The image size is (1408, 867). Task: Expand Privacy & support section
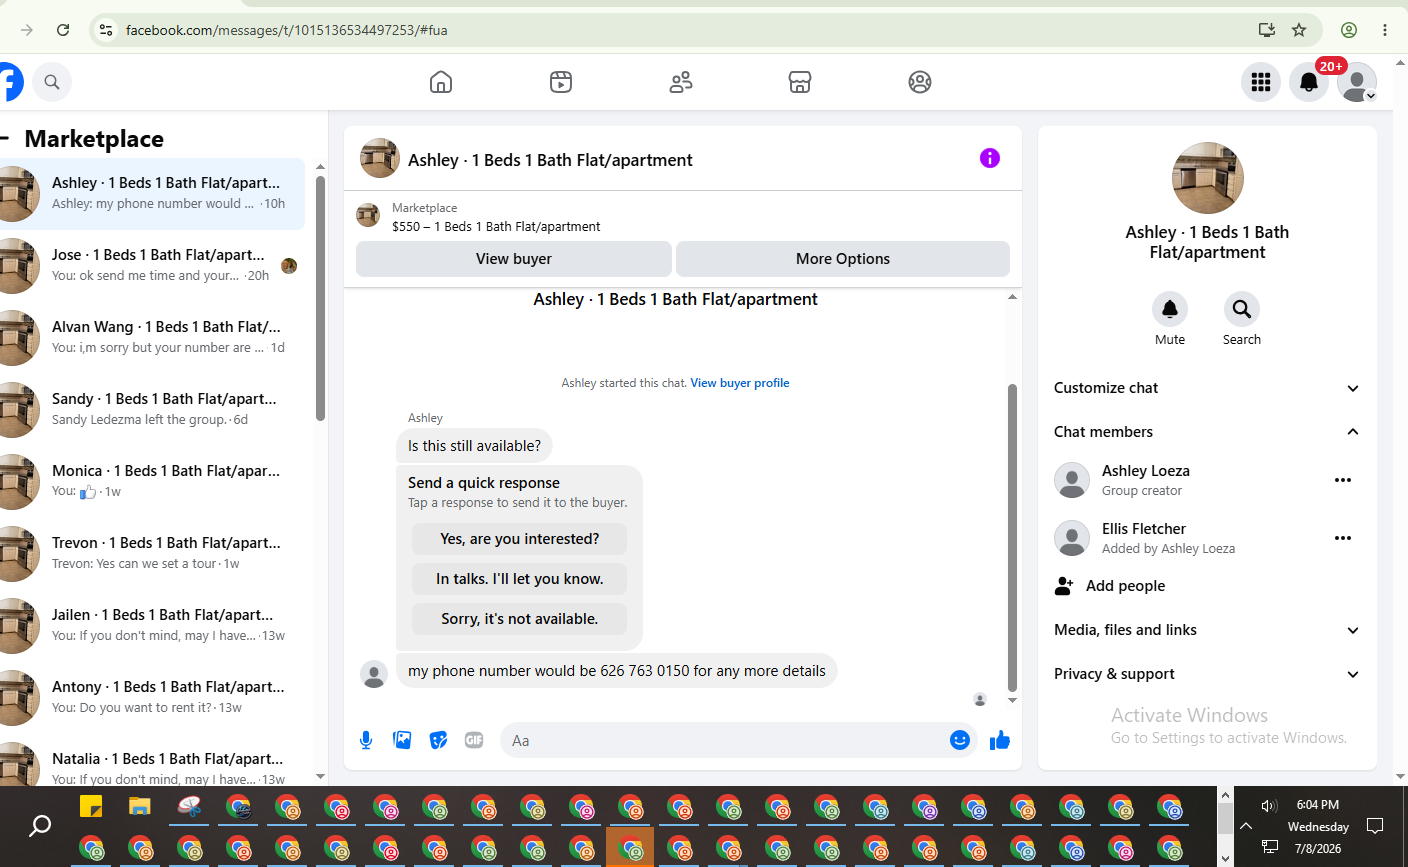(1207, 674)
